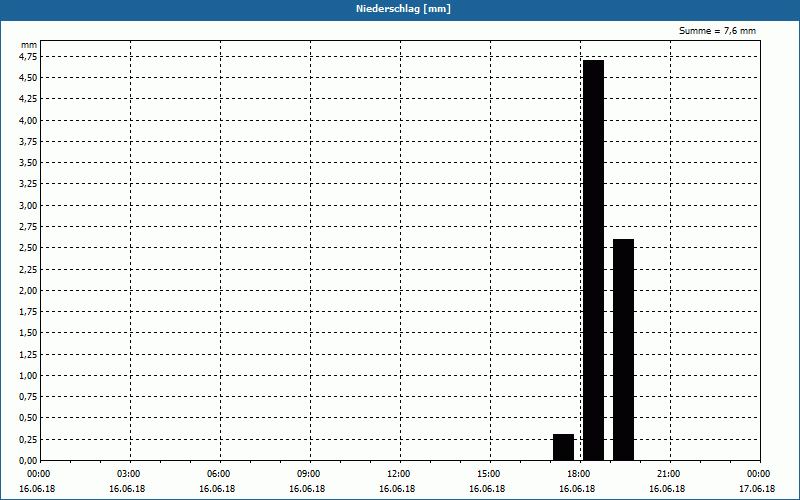Viewport: 800px width, 500px height.
Task: Click the '18:00' x-axis time label
Action: (579, 474)
